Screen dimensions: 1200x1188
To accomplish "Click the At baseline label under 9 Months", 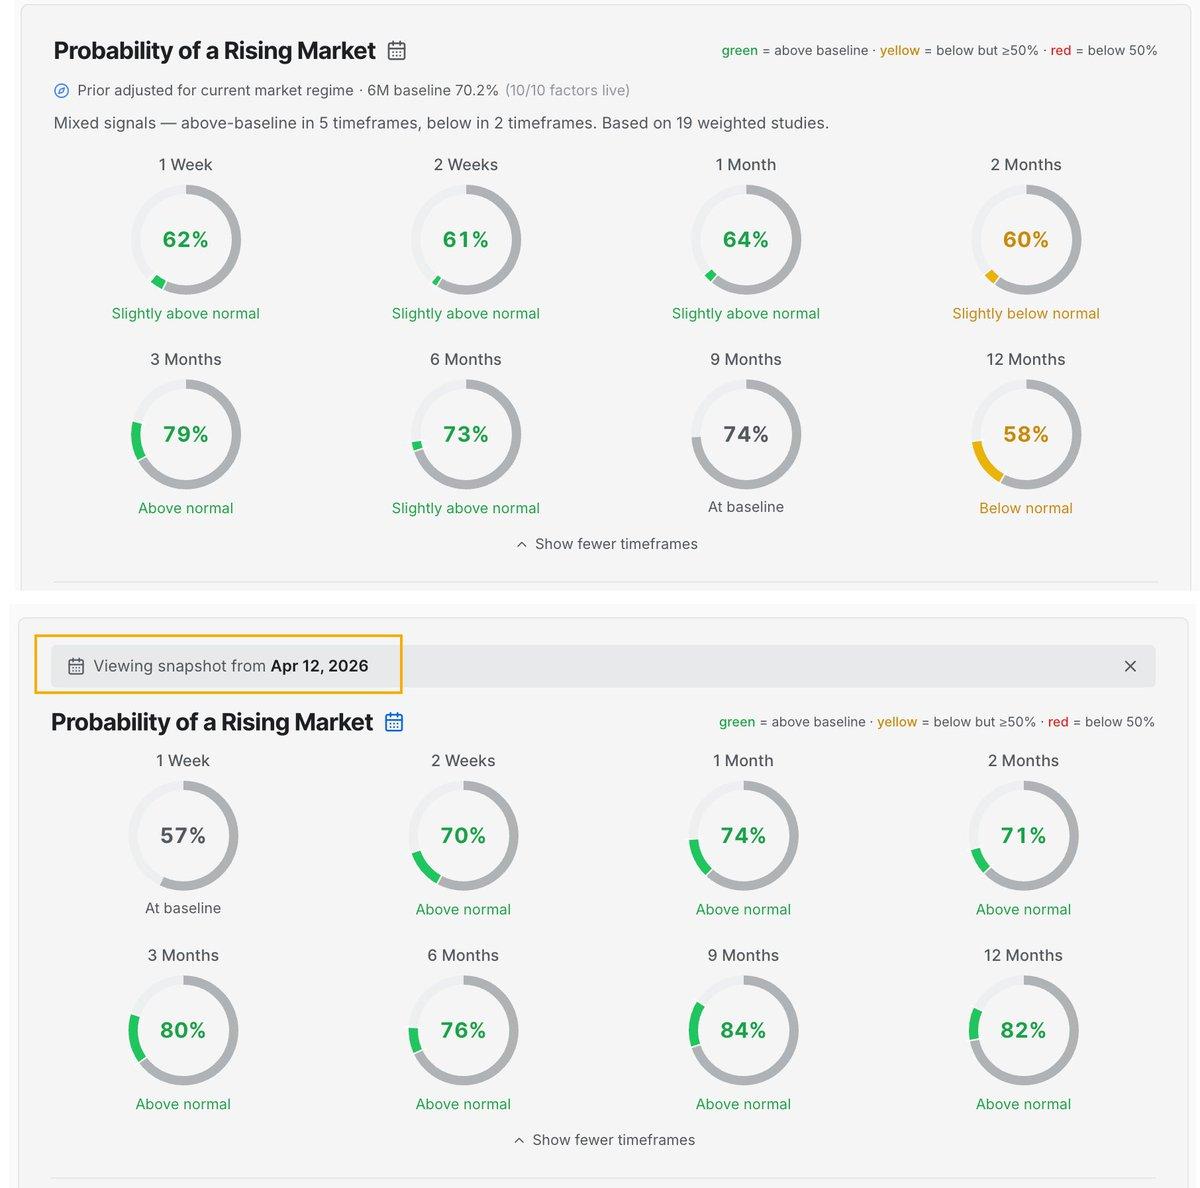I will coord(745,507).
